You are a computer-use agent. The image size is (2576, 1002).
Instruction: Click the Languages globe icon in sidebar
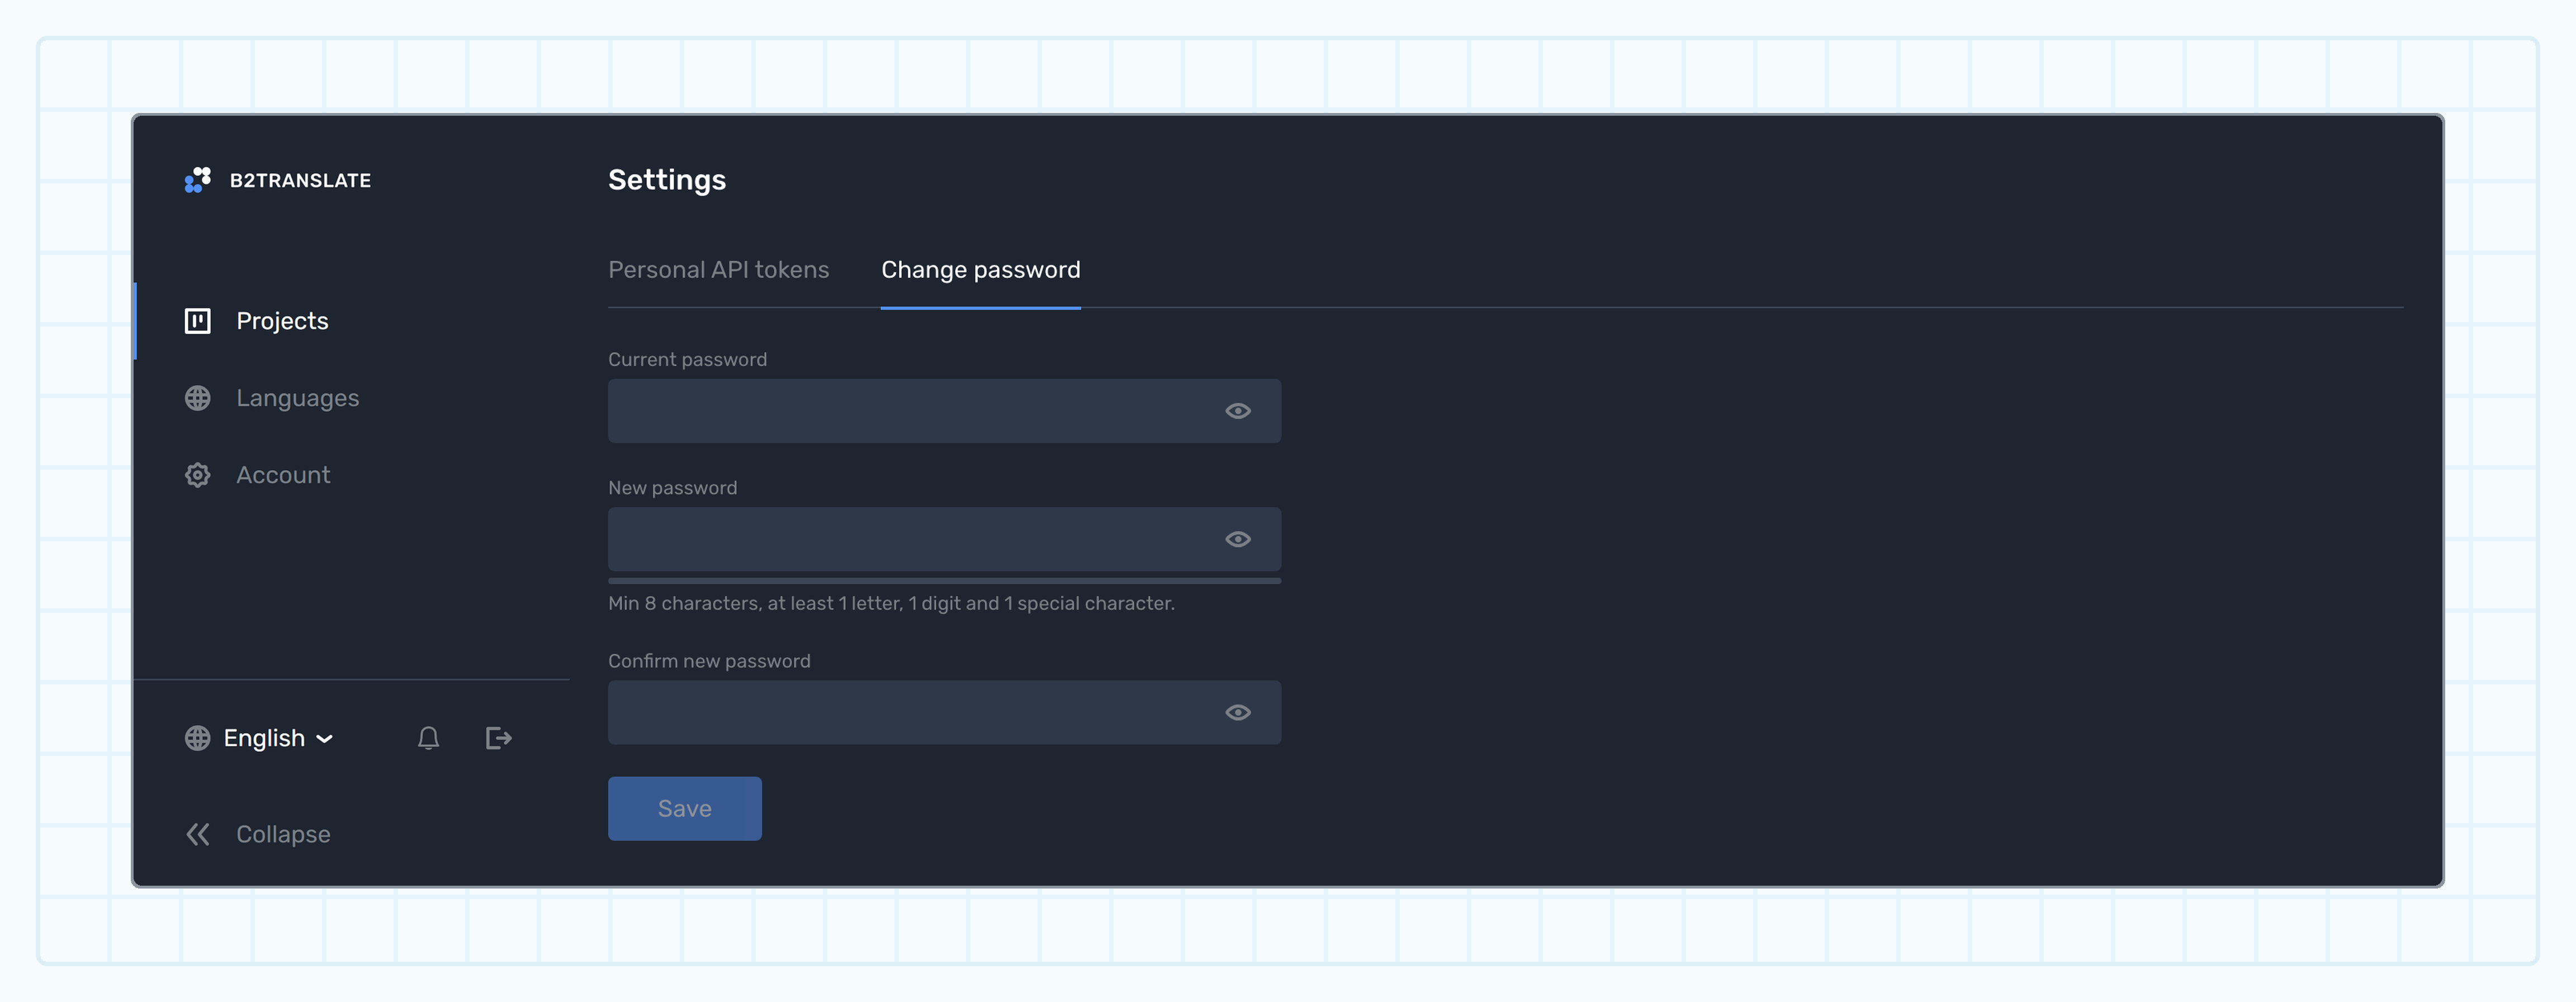(x=198, y=398)
